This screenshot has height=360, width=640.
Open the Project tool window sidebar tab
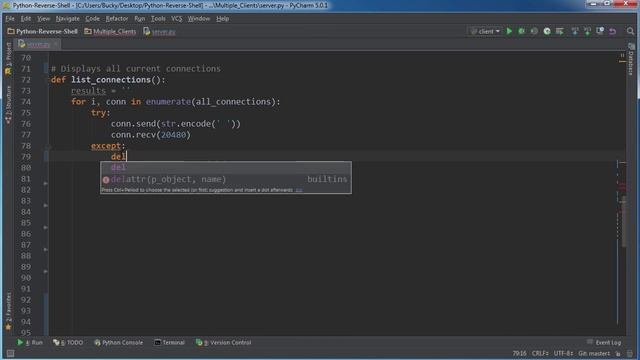coord(8,58)
